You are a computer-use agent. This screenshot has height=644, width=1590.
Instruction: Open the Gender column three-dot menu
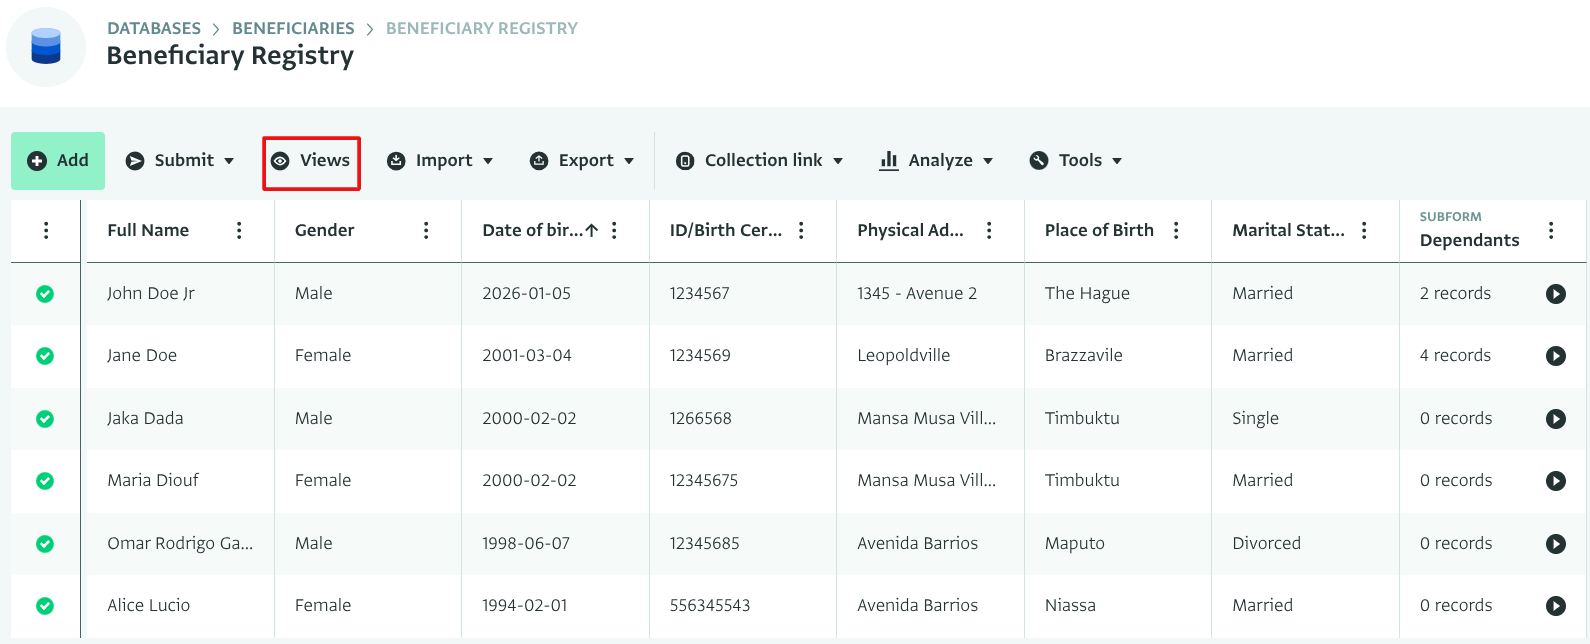click(426, 230)
